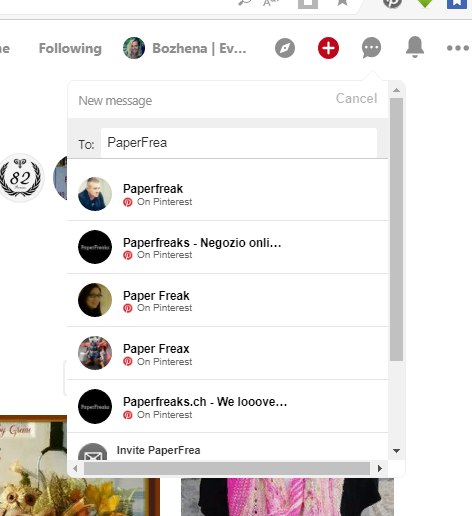Click the vertical scrollbar thumb
The height and width of the screenshot is (516, 472).
tap(396, 229)
